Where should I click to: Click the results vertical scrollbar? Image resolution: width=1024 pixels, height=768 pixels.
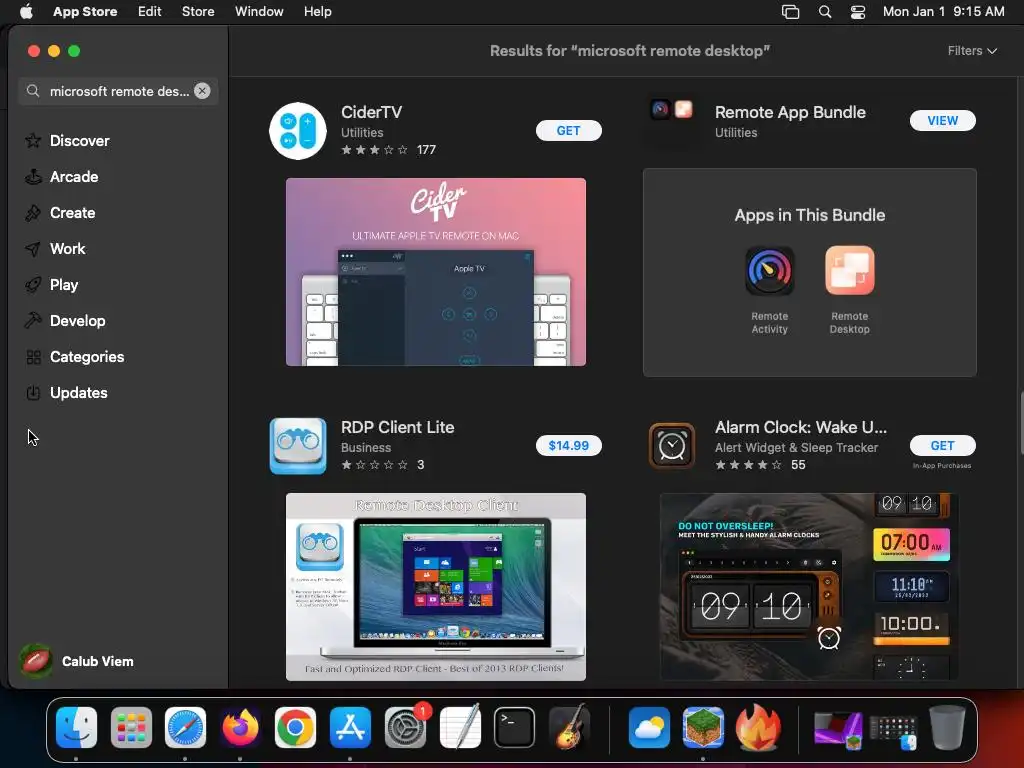pyautogui.click(x=1021, y=423)
